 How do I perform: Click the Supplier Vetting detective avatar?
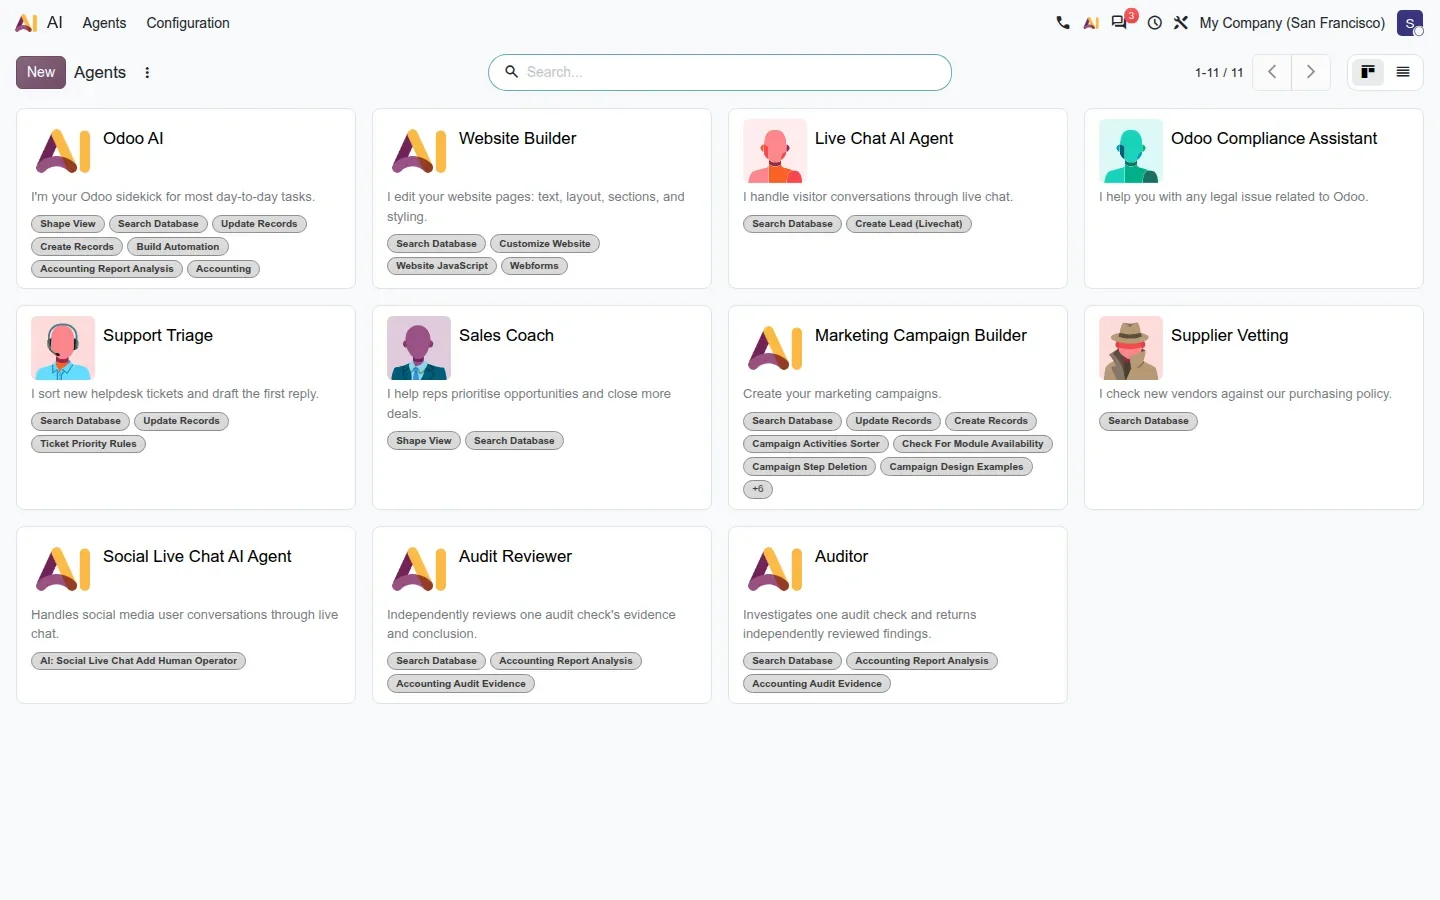1131,348
